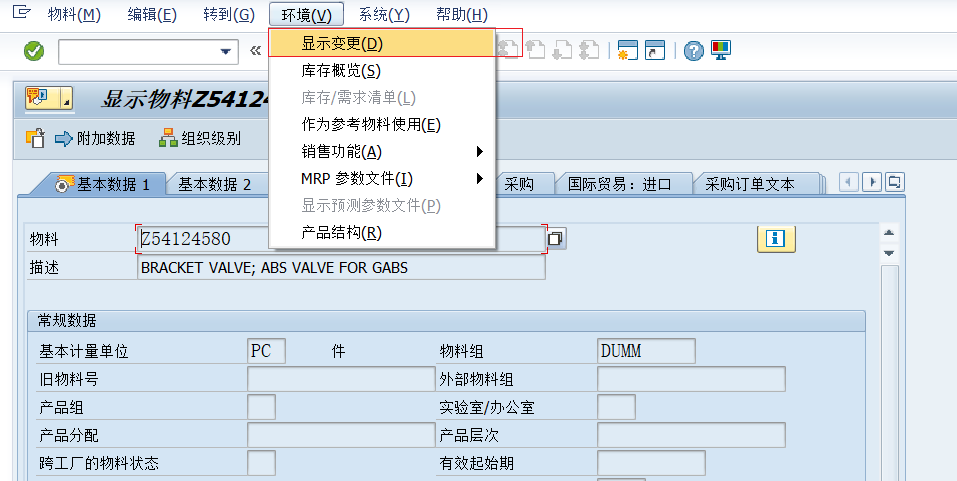Switch to 基本数据 1 tab
Screen dimensions: 957x481
pos(104,184)
